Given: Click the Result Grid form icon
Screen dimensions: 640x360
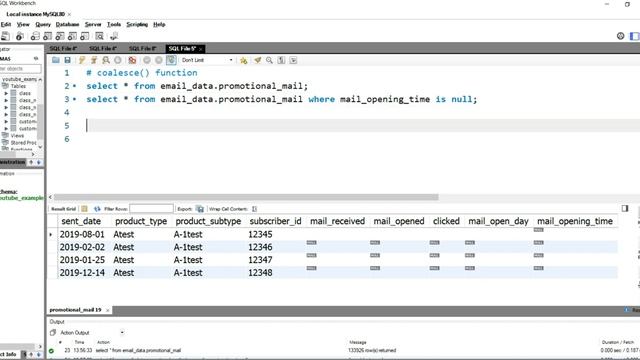Looking at the screenshot, I should [x=84, y=209].
